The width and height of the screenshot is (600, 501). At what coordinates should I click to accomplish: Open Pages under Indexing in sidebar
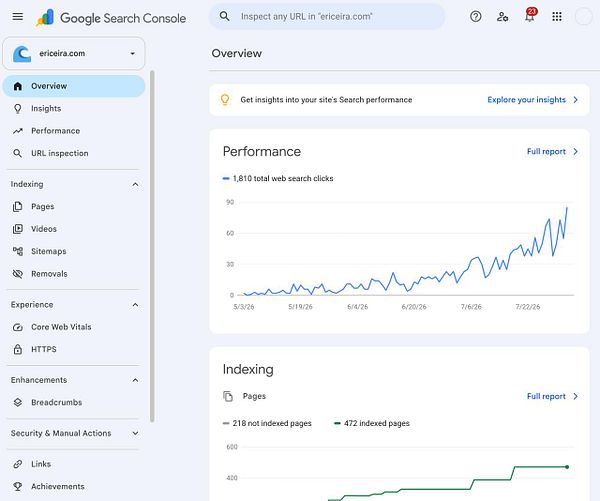point(74,207)
